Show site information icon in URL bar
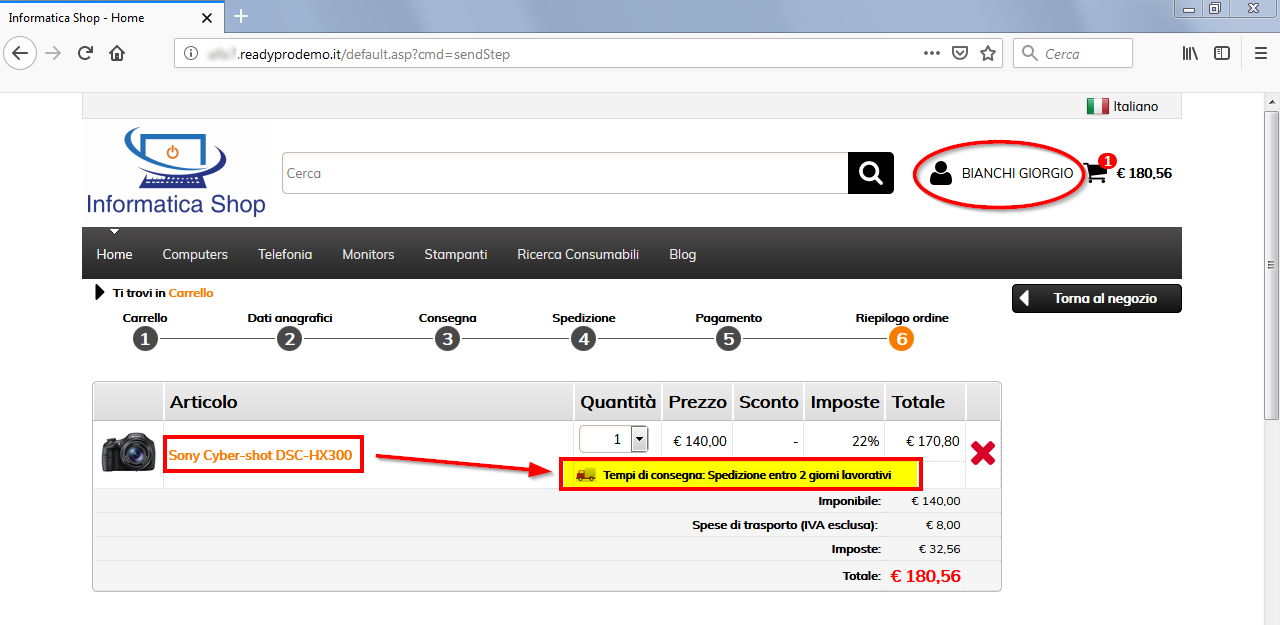The width and height of the screenshot is (1280, 625). tap(191, 54)
